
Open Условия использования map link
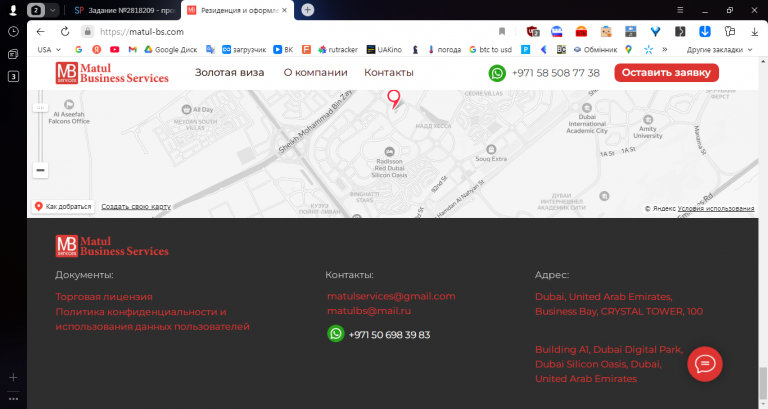[716, 209]
